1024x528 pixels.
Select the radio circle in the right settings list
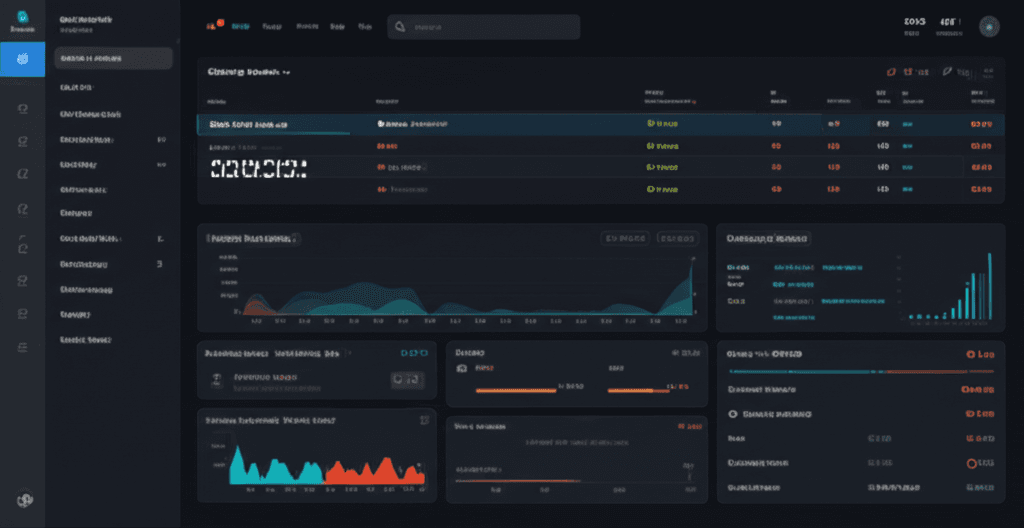(x=732, y=413)
